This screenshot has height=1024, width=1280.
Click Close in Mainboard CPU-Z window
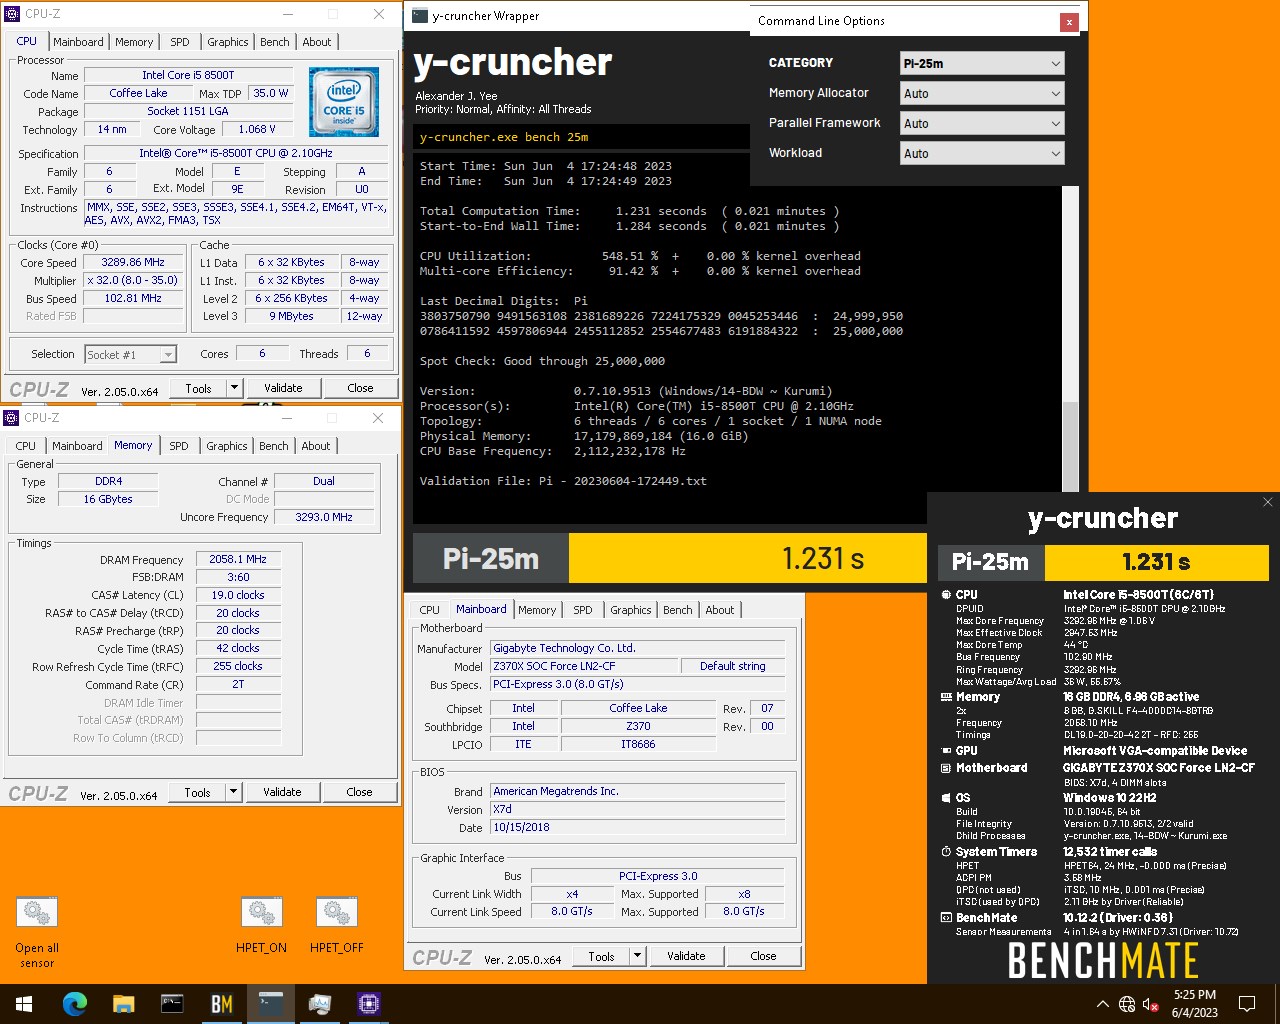pyautogui.click(x=764, y=956)
